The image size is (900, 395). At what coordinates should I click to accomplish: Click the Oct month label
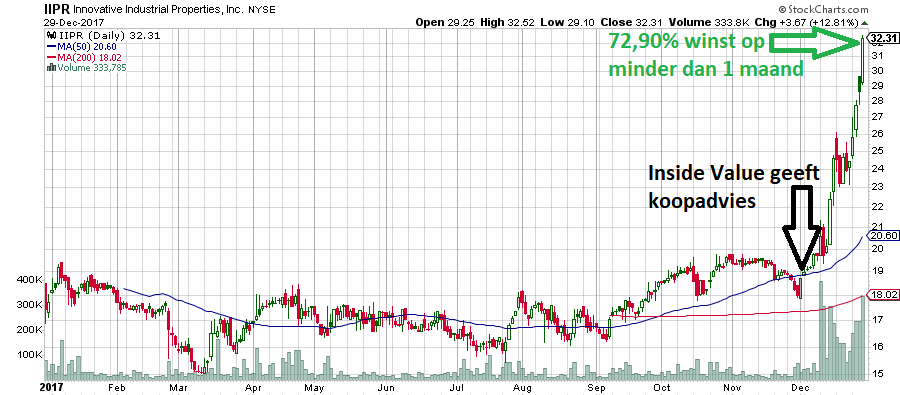(662, 388)
